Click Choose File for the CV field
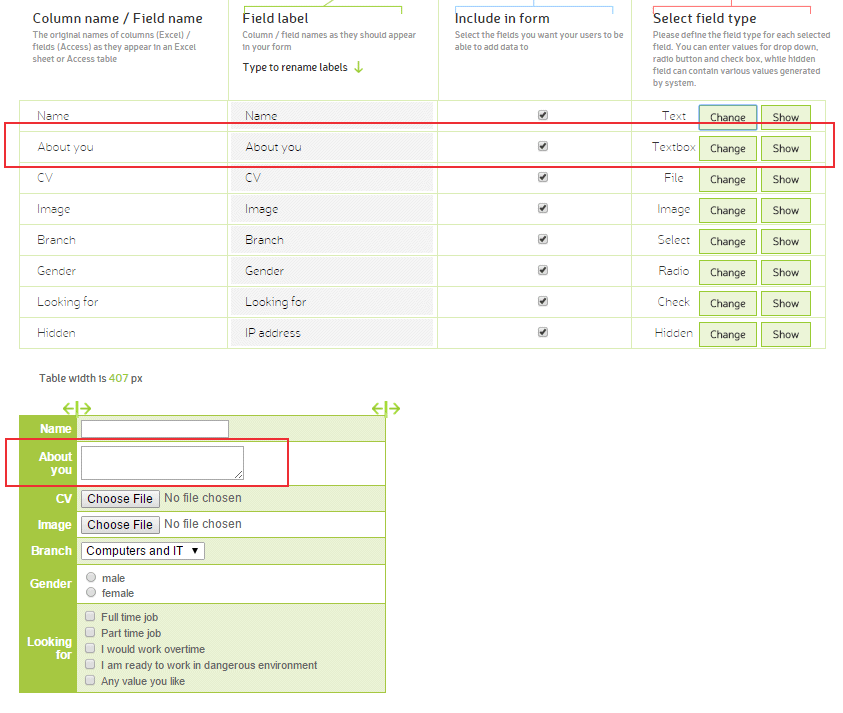Image resolution: width=843 pixels, height=713 pixels. [x=119, y=498]
